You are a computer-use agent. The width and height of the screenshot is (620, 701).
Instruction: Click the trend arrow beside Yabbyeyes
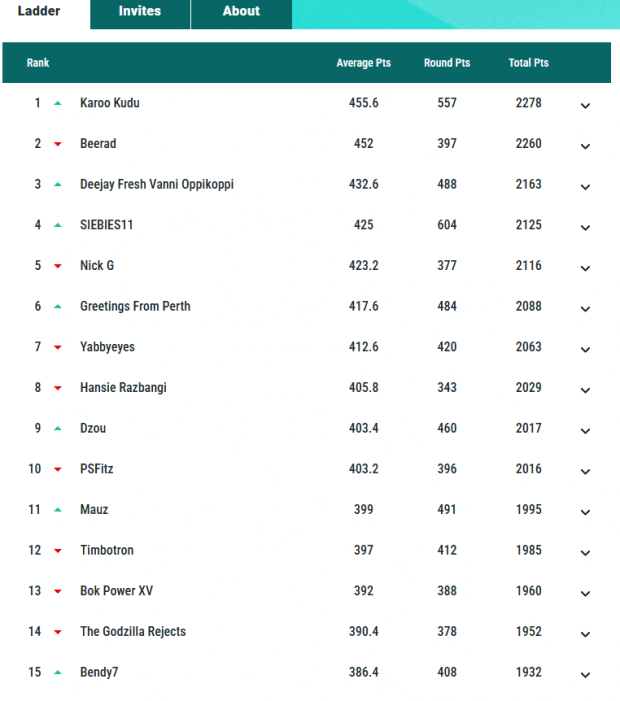[58, 347]
